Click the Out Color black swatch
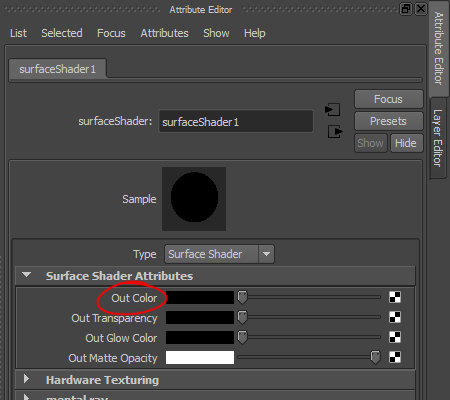This screenshot has width=450, height=400. 200,297
